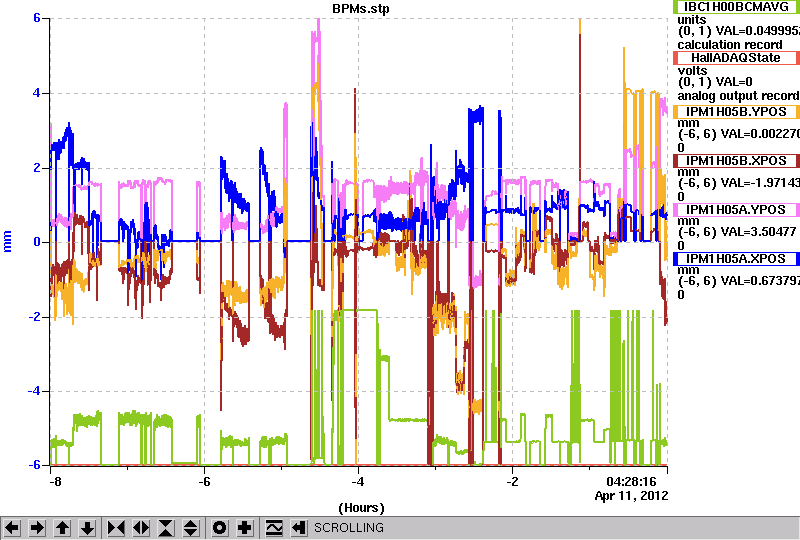Zoom out horizontally with the outward-triangles icon
The image size is (800, 540).
(x=141, y=528)
